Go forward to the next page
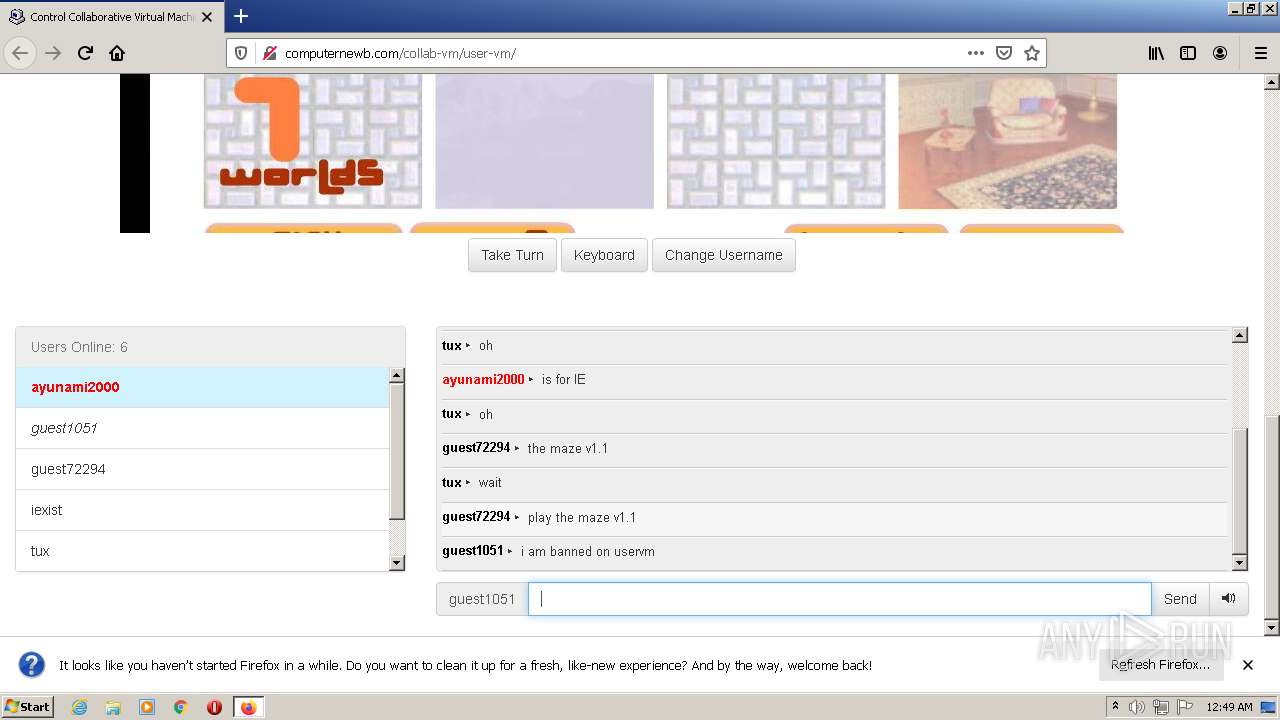This screenshot has width=1280, height=720. point(53,53)
